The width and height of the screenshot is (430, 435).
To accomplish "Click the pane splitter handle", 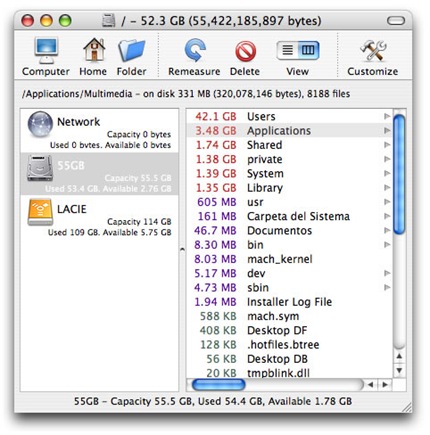I will (182, 249).
